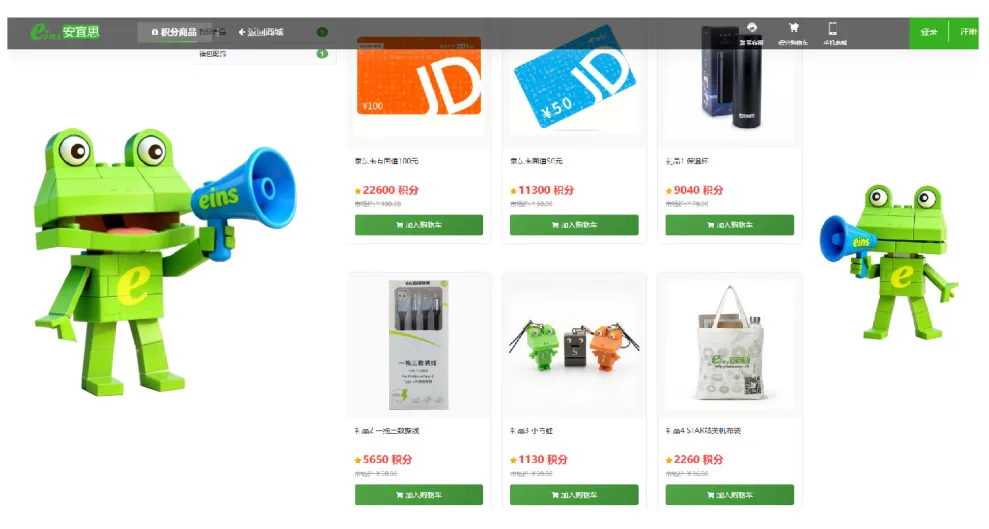
Task: Select the 袖包配饰 category item
Action: (x=213, y=54)
